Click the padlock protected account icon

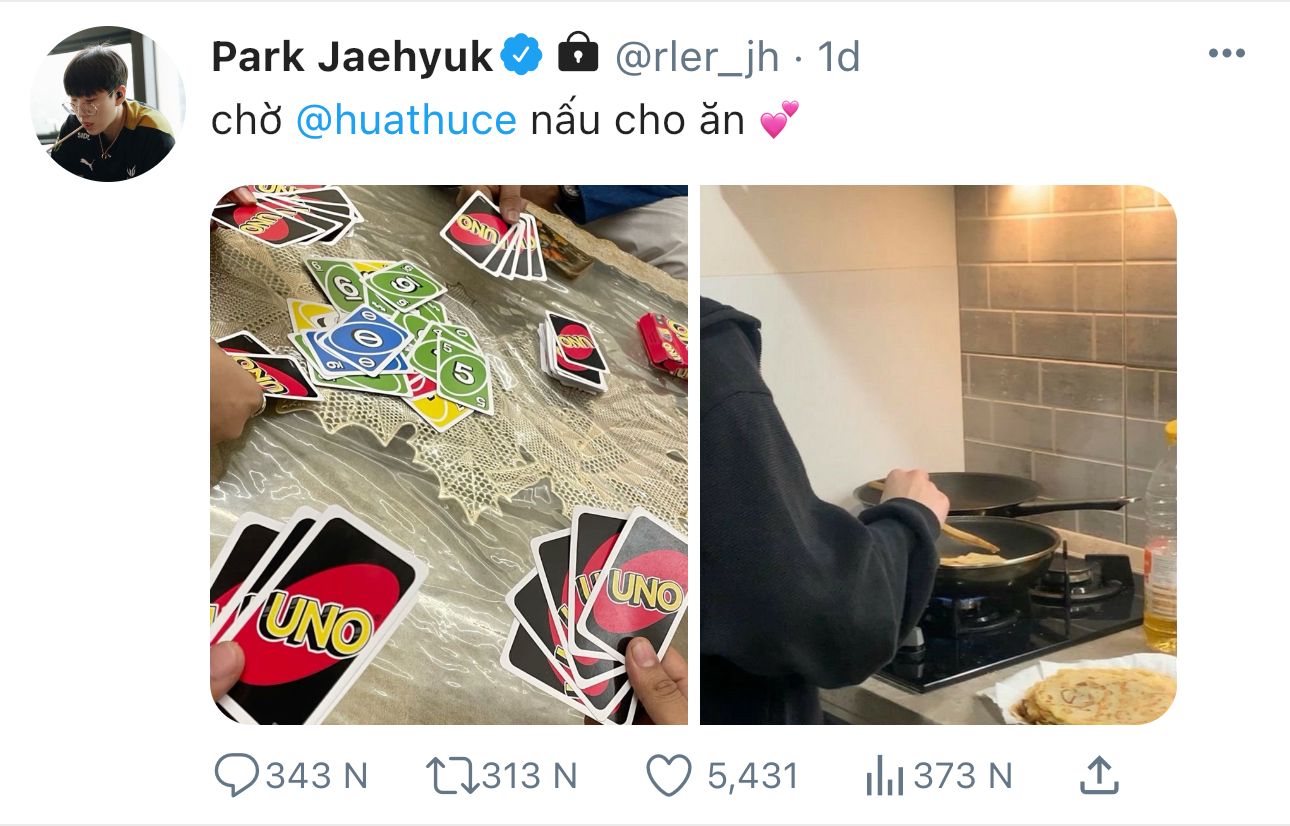577,54
